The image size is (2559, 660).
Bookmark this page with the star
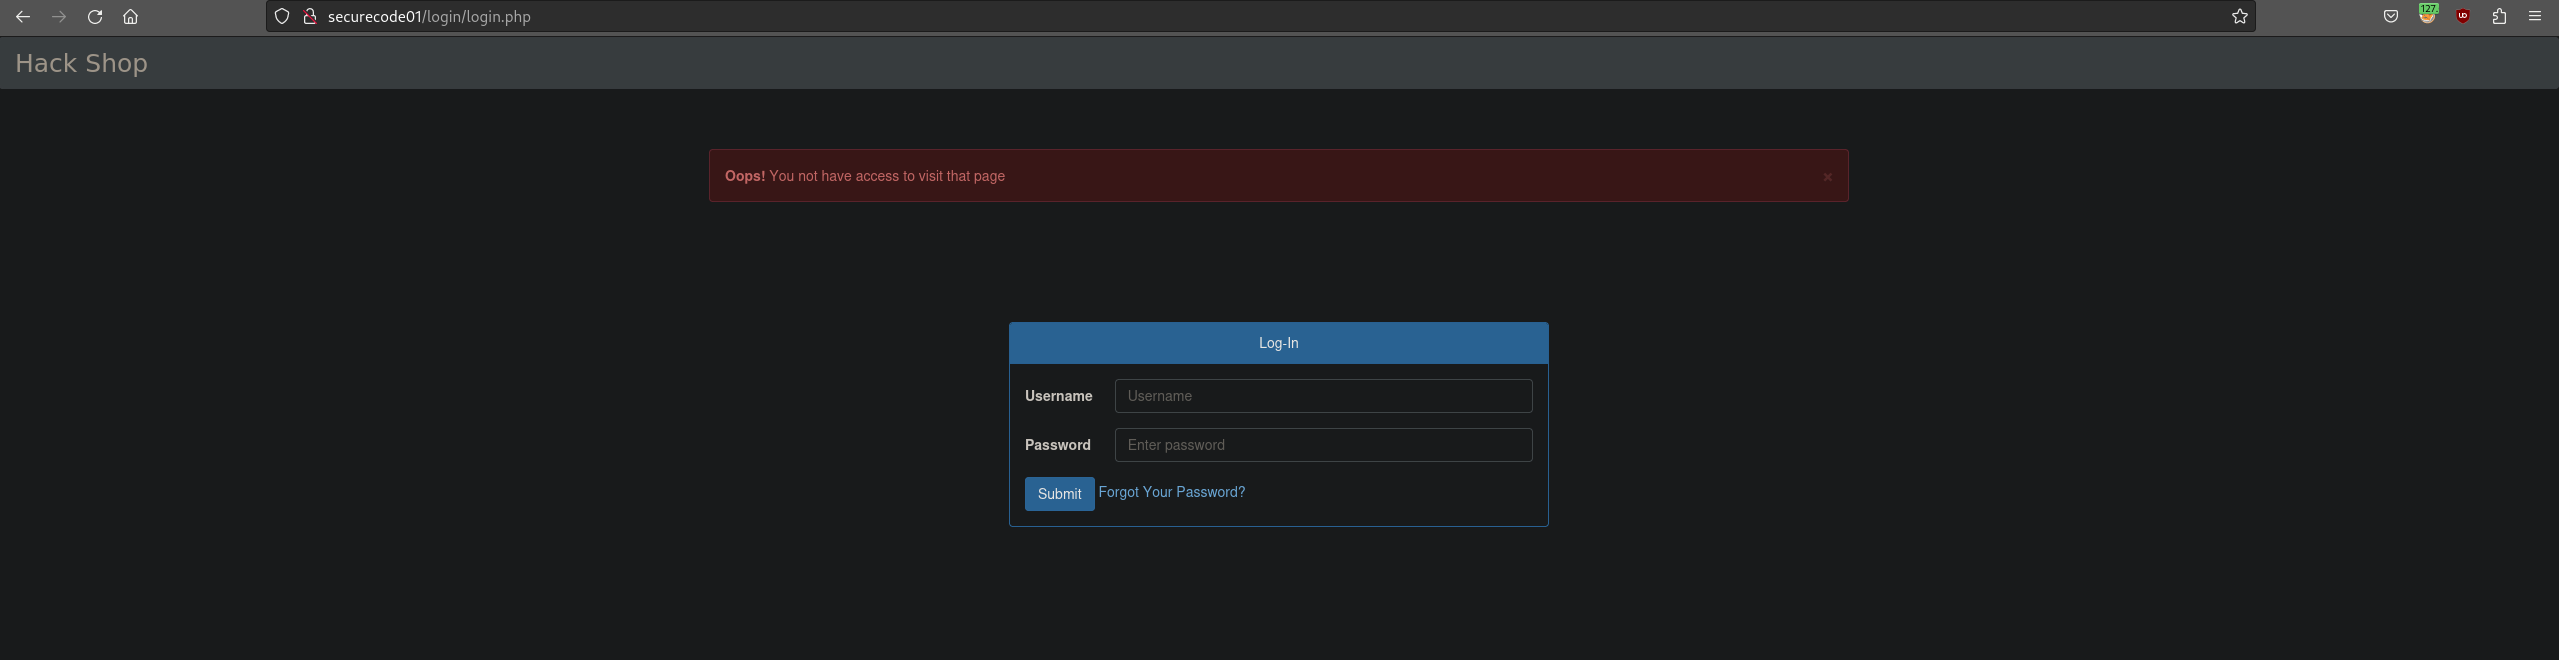tap(2239, 17)
